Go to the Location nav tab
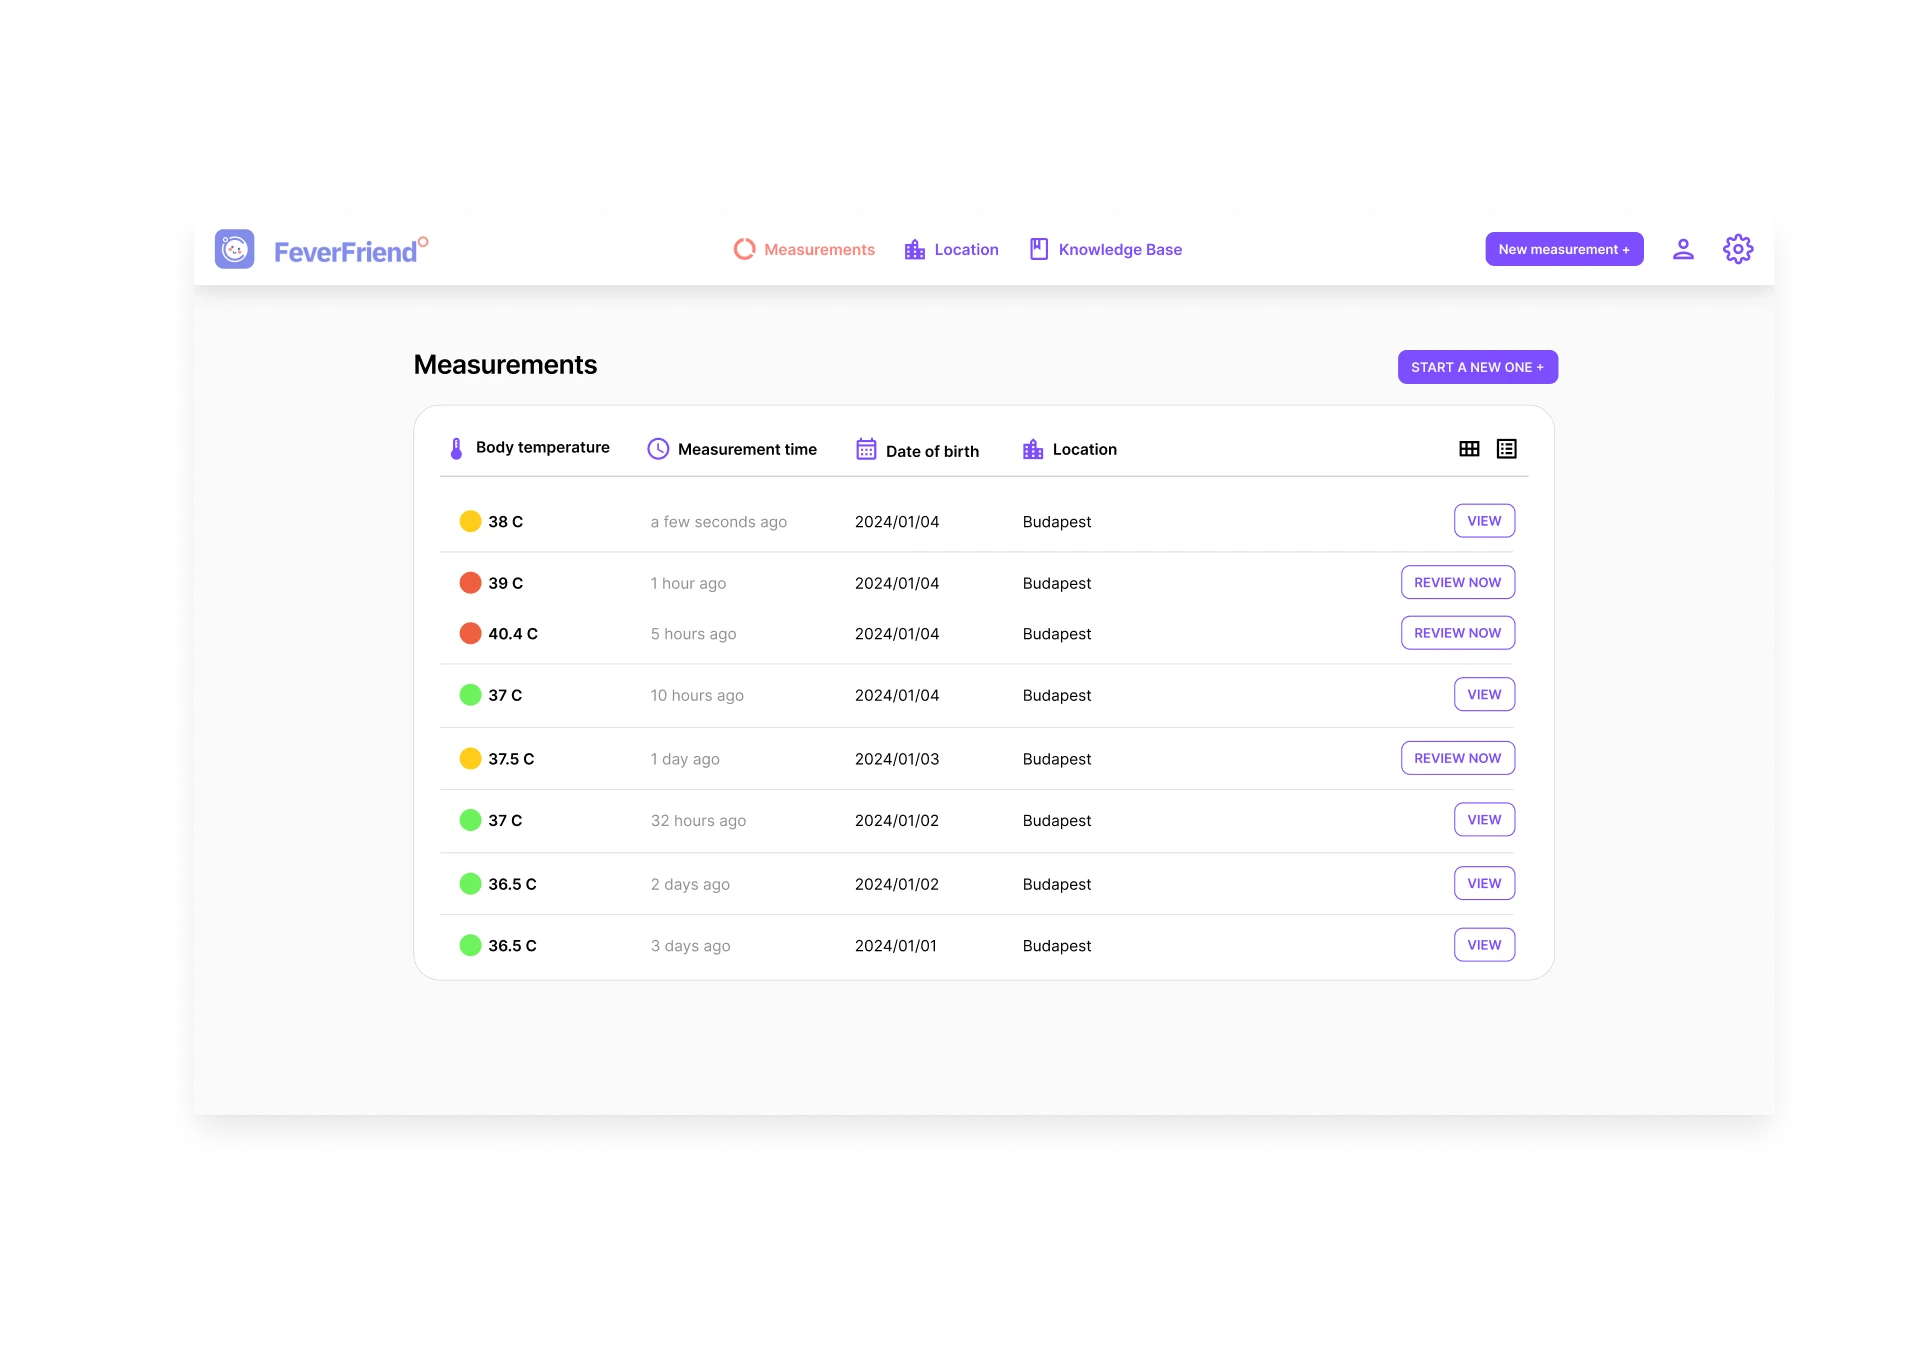Viewport: 1920px width, 1350px height. [951, 249]
